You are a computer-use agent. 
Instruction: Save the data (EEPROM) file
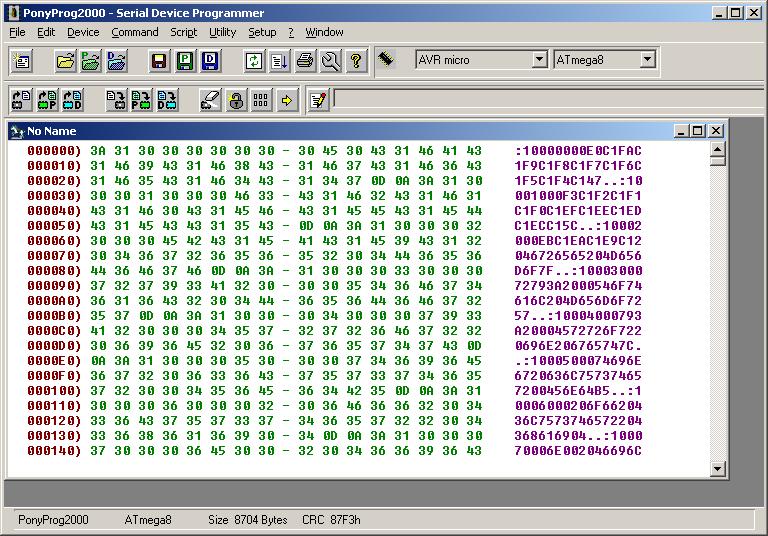(210, 61)
